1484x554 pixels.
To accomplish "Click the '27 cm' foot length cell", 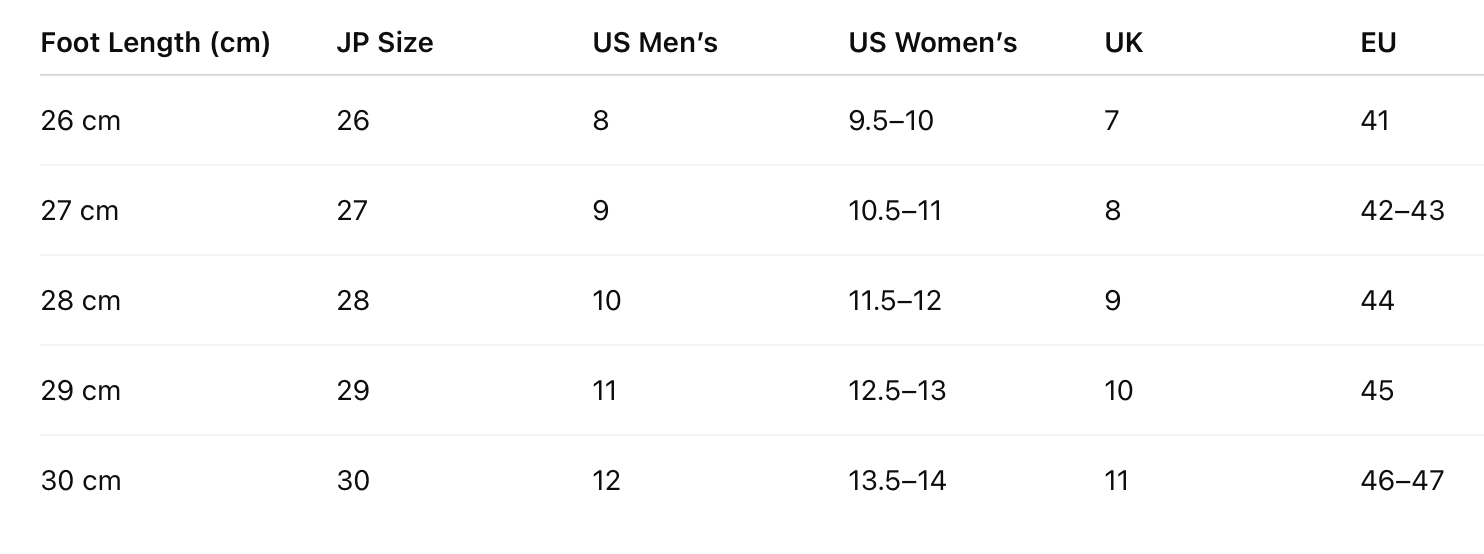I will coord(80,211).
